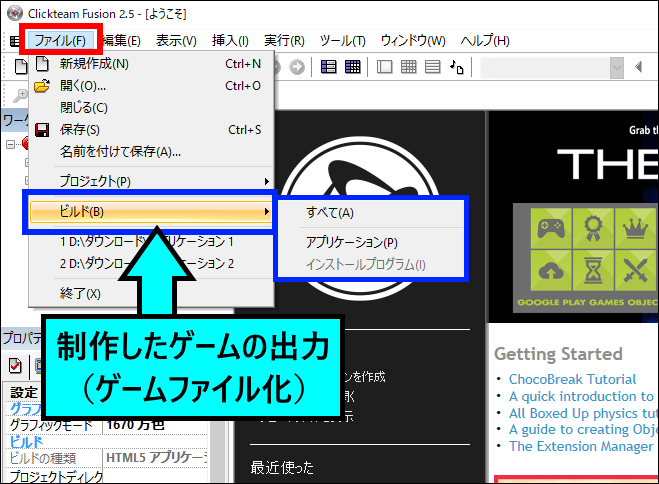Open the frame selector combo box

click(552, 68)
